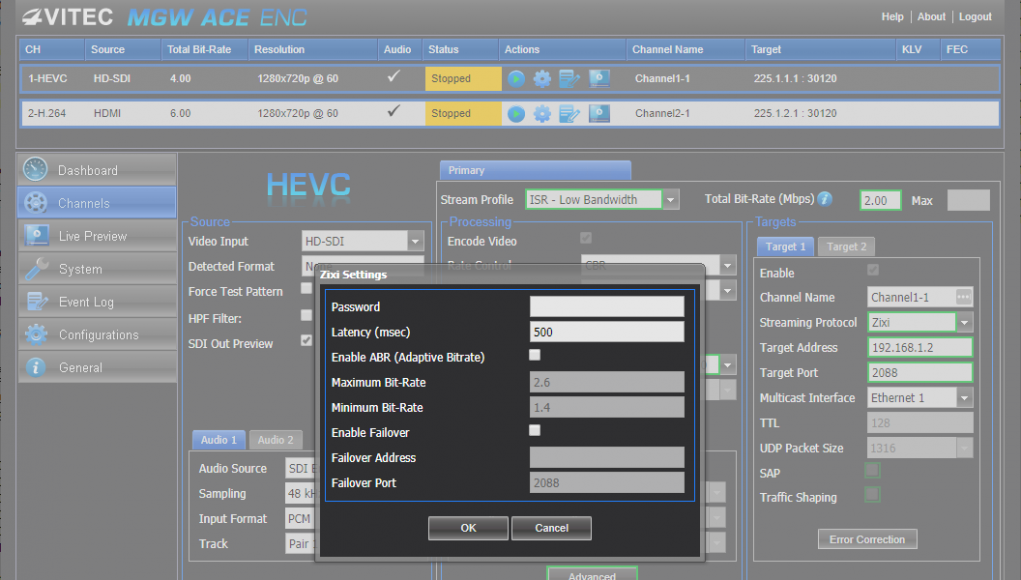Click the Target 1 Channel Name field
Viewport: 1021px width, 580px height.
pyautogui.click(x=912, y=297)
